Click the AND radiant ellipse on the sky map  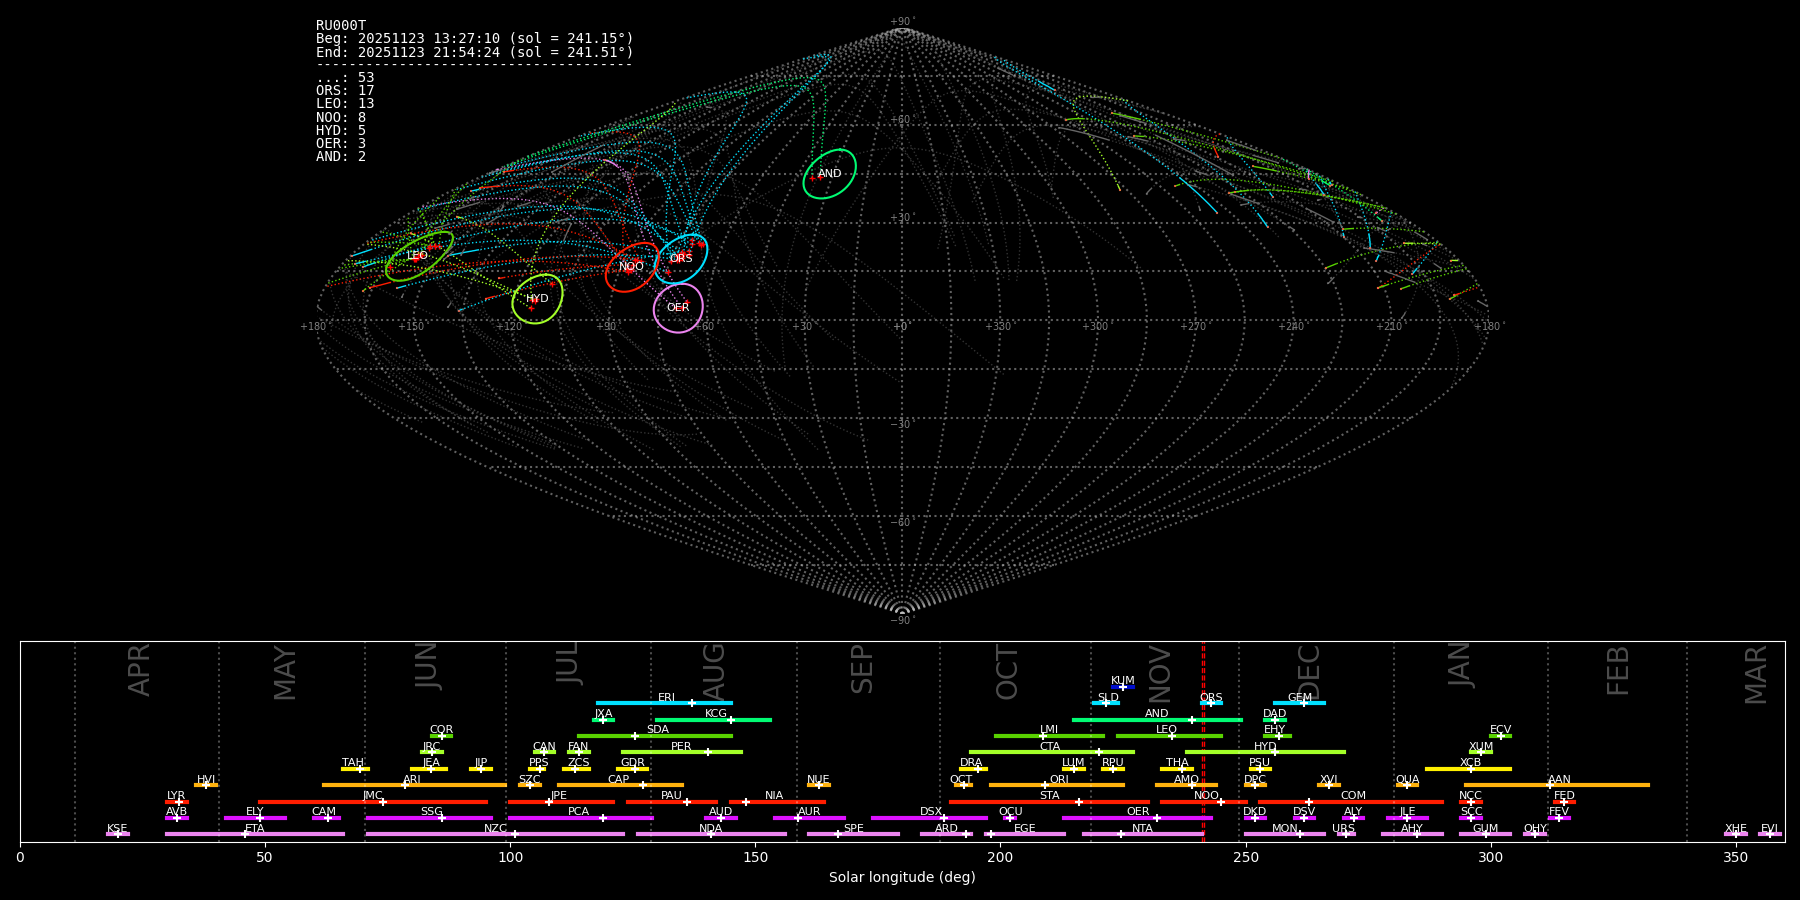[829, 174]
